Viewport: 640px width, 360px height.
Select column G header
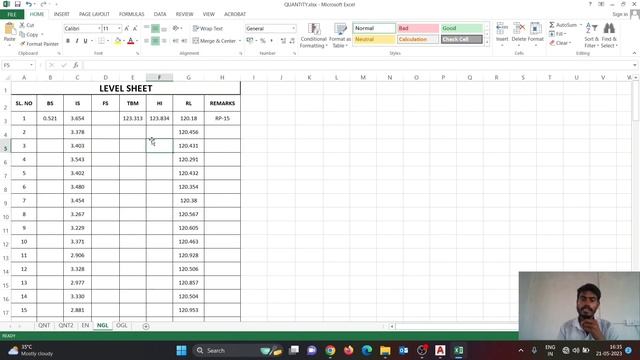[x=188, y=78]
